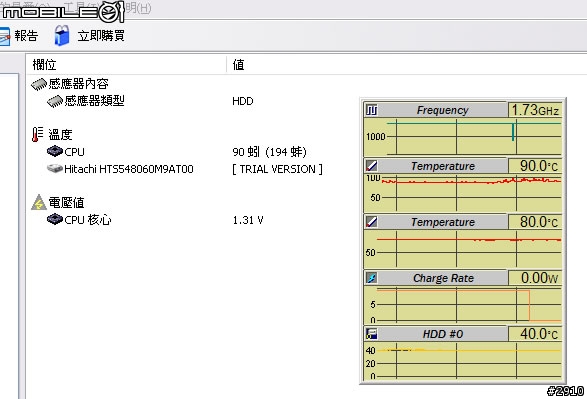This screenshot has height=399, width=587.
Task: Select the CPU temperature row
Action: [x=66, y=152]
